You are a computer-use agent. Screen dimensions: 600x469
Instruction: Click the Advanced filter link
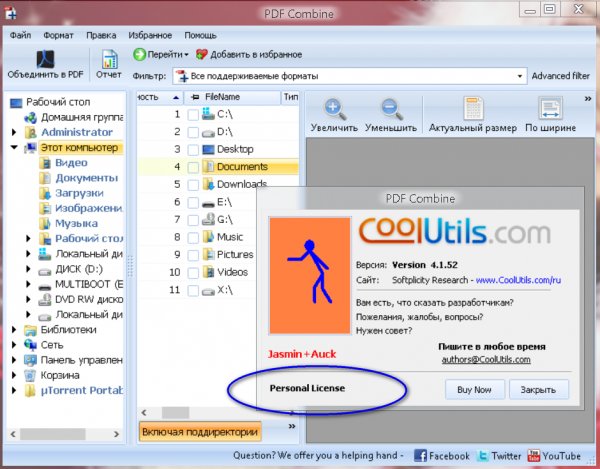click(x=561, y=76)
